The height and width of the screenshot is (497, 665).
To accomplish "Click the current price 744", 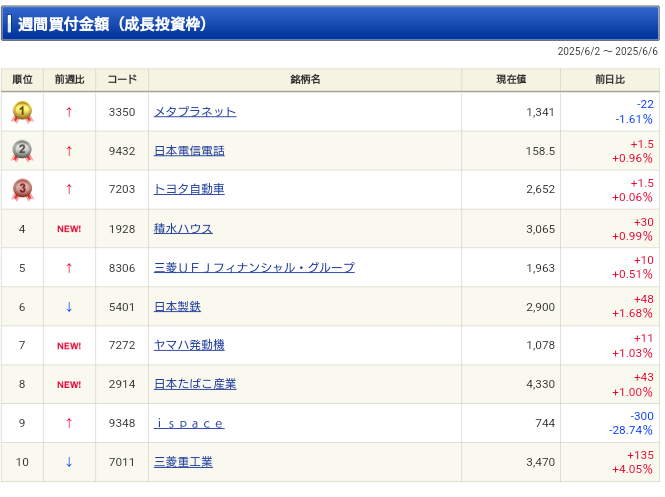I will tap(545, 424).
